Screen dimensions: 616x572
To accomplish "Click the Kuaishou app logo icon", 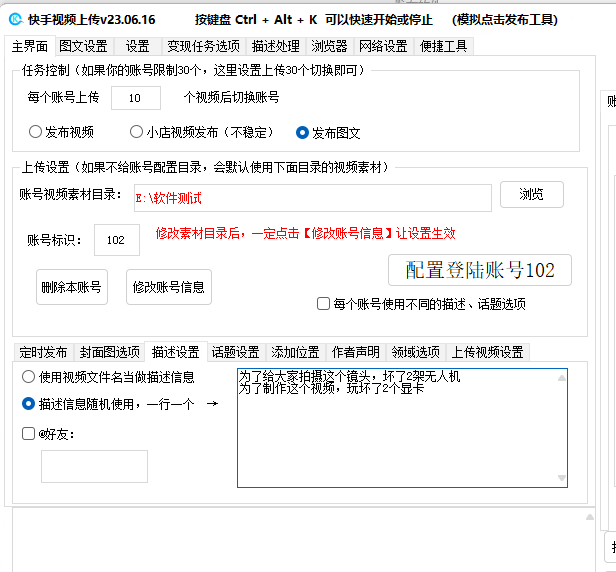I will coord(16,19).
